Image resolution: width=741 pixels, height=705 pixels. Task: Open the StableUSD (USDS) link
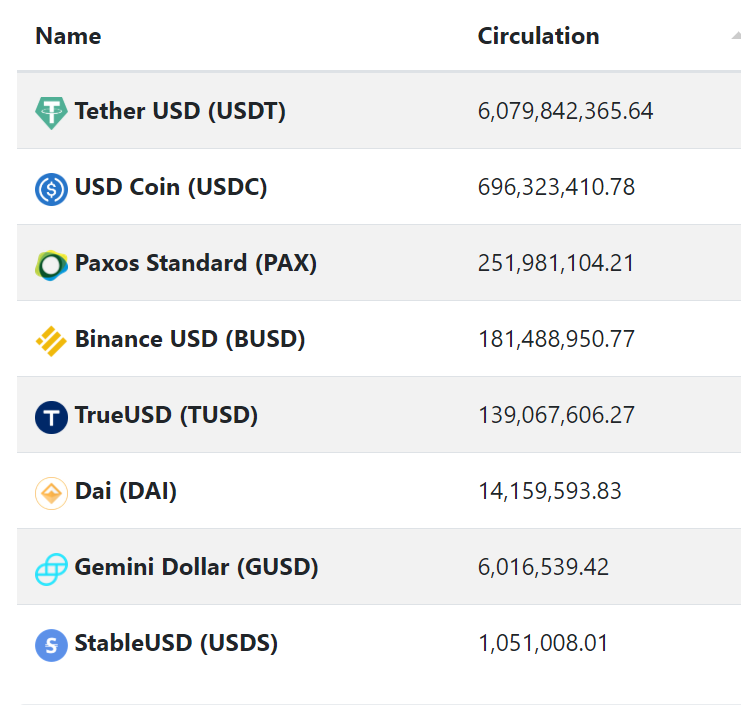[x=176, y=643]
